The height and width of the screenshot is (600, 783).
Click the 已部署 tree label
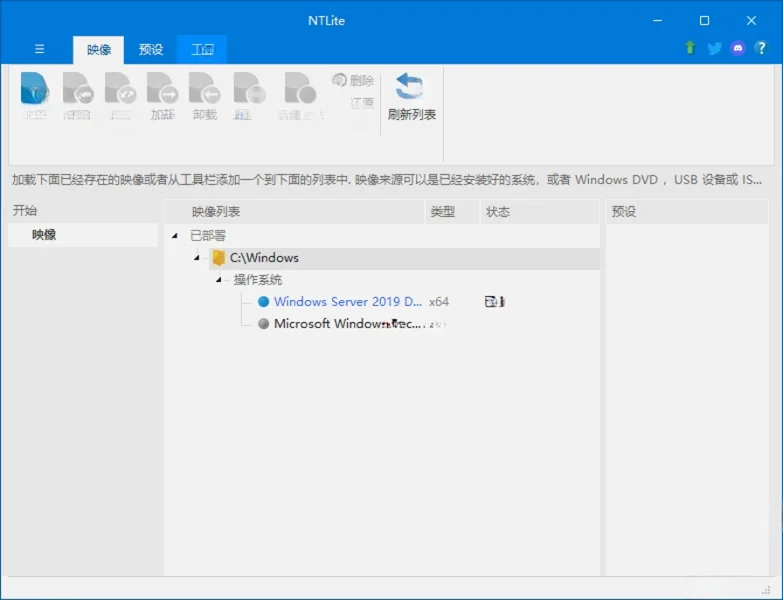click(x=208, y=236)
